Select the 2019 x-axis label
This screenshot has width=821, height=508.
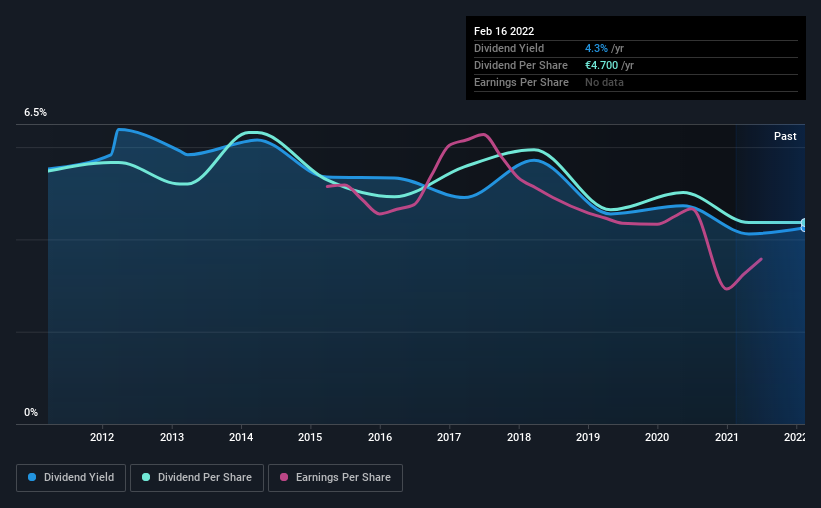[587, 437]
